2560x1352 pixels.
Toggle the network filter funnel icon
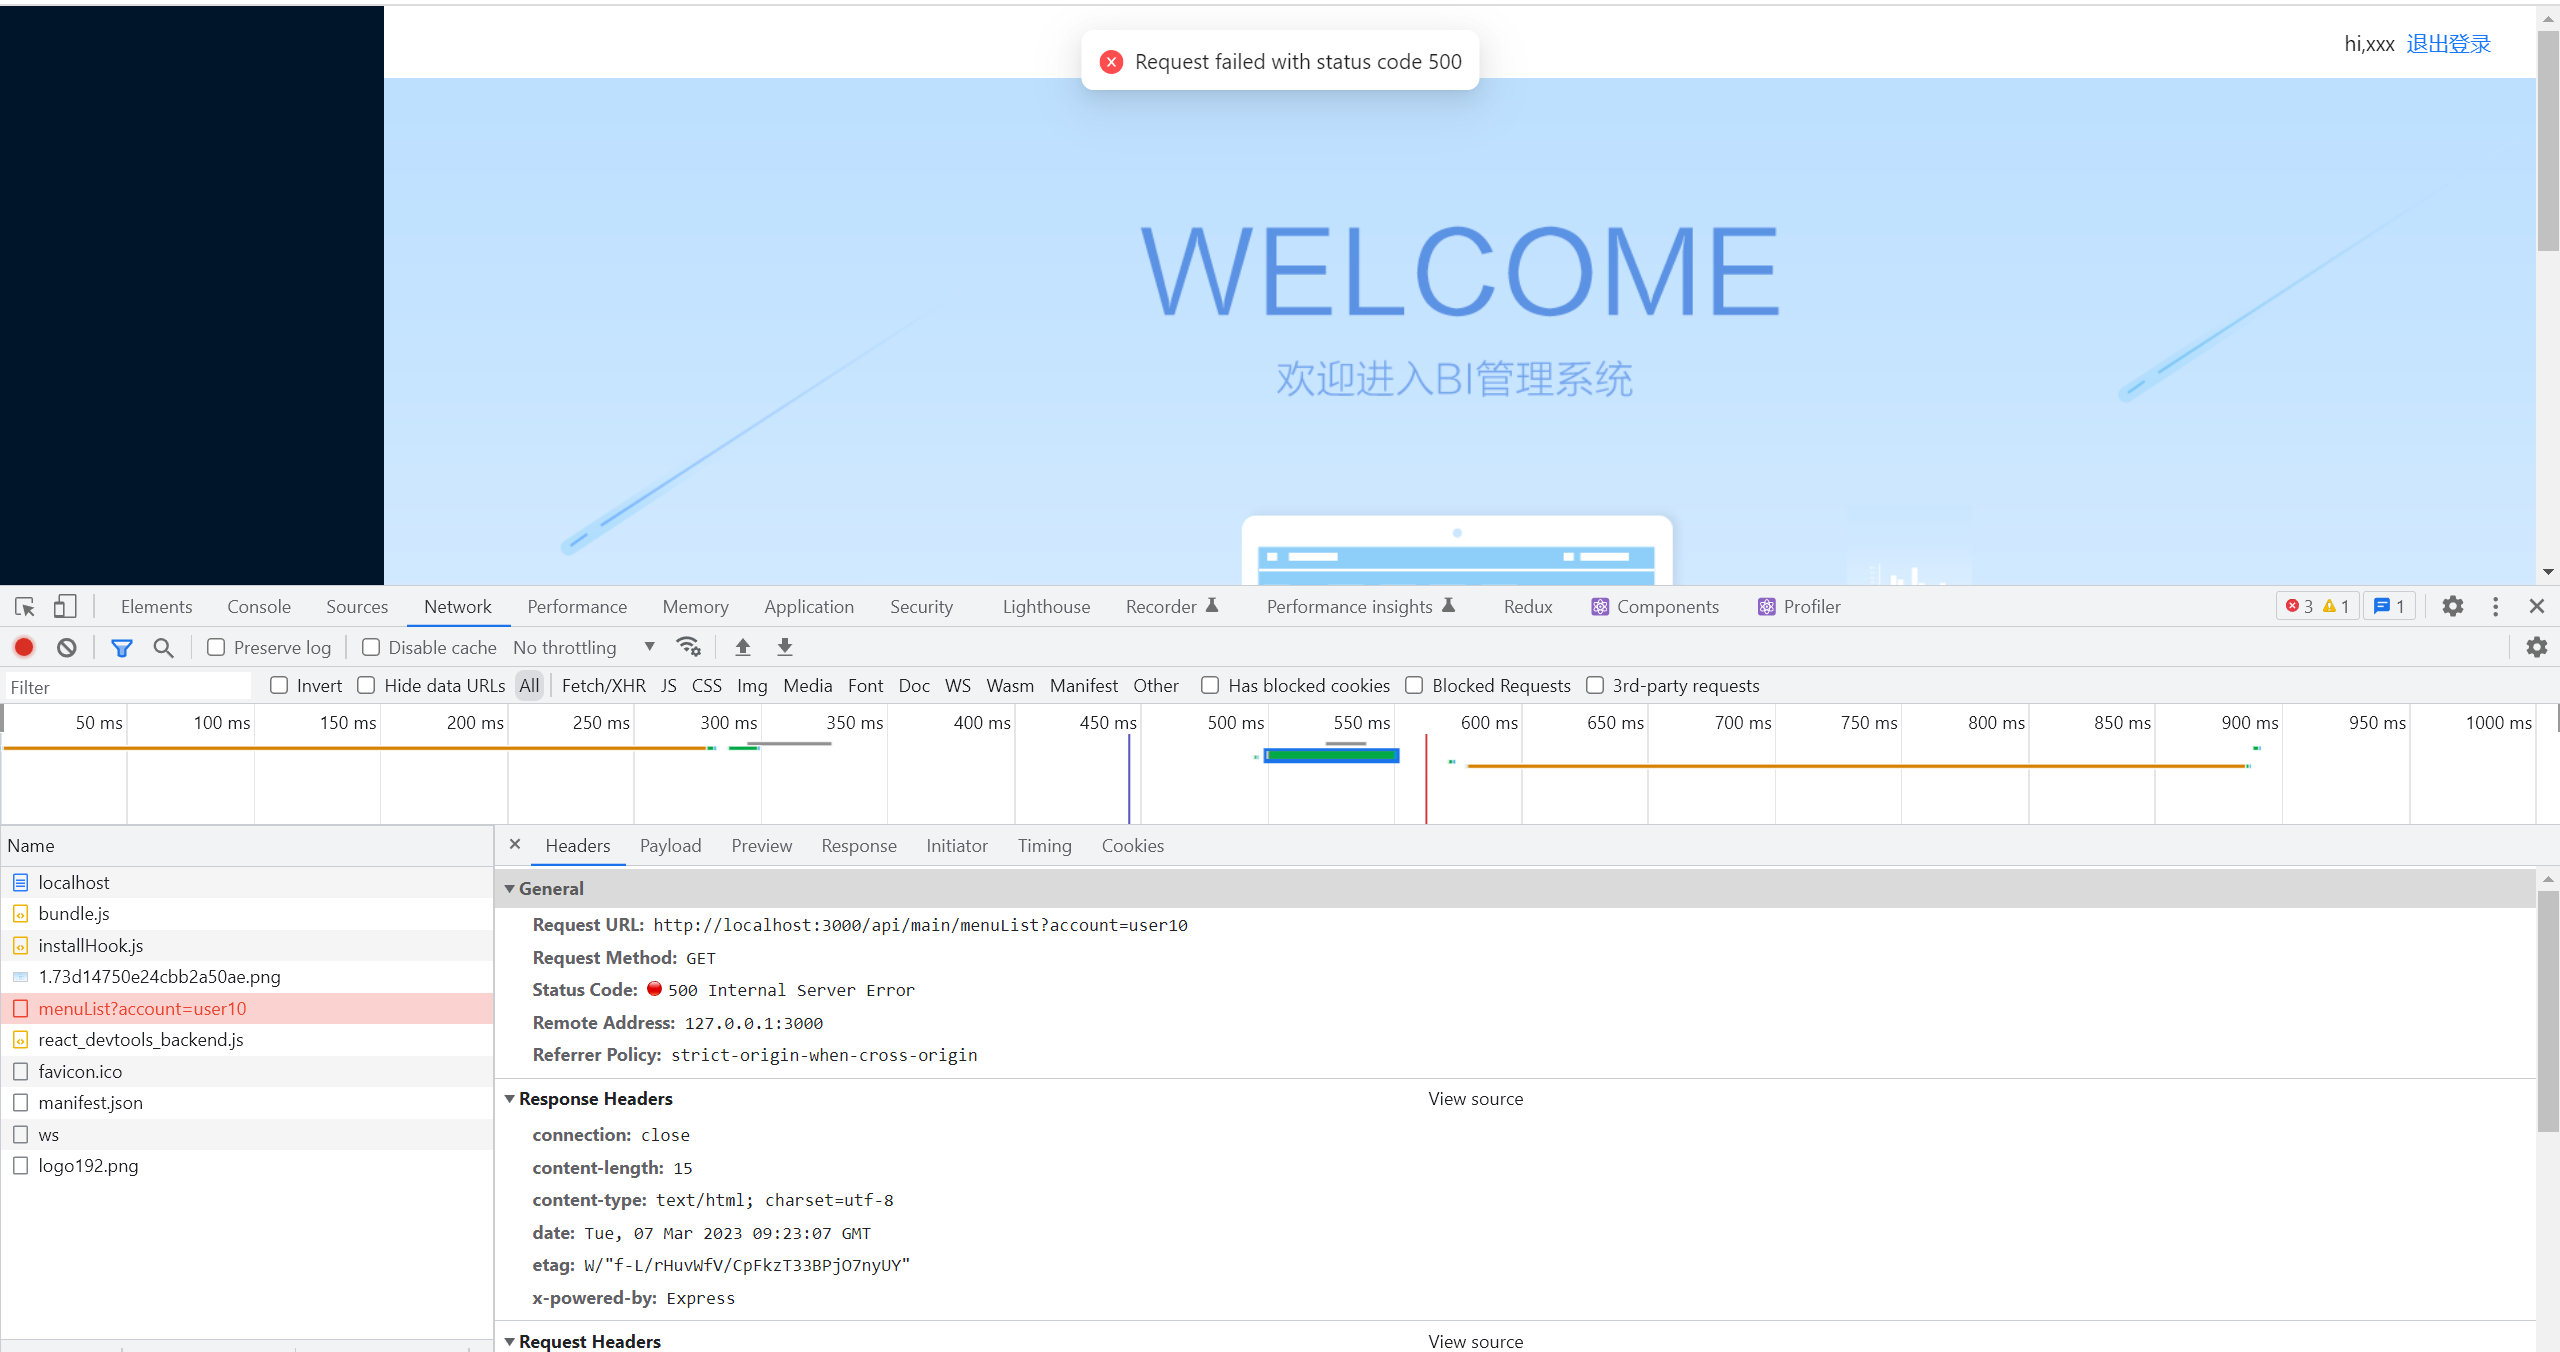pos(122,647)
